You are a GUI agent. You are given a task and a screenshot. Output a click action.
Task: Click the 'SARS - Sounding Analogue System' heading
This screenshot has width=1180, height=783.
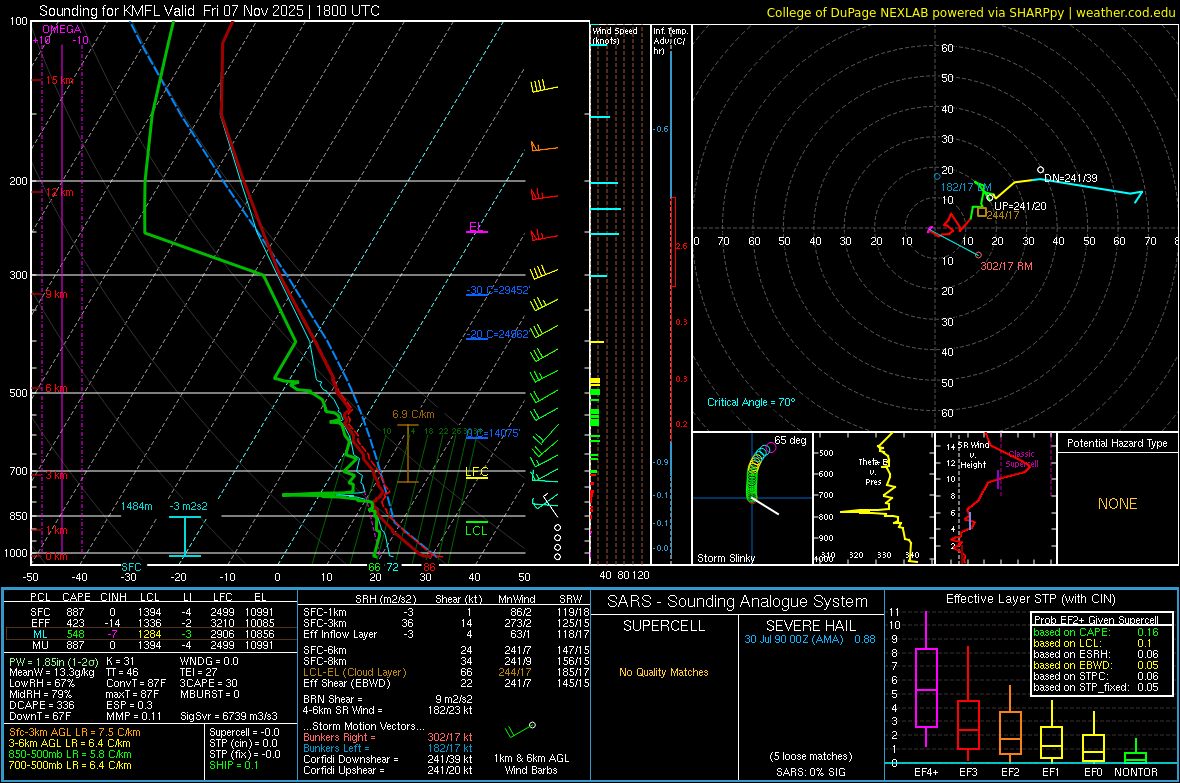coord(738,602)
